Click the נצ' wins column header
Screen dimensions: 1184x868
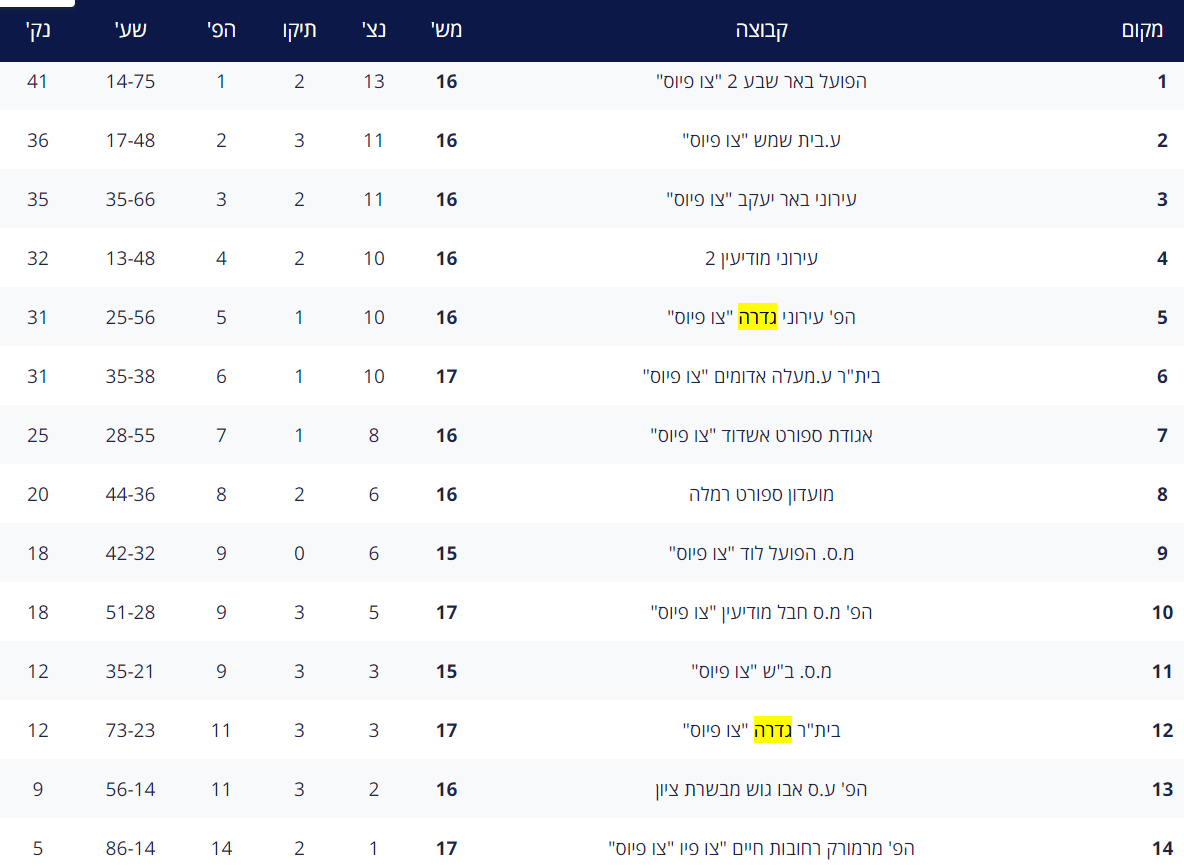click(374, 29)
